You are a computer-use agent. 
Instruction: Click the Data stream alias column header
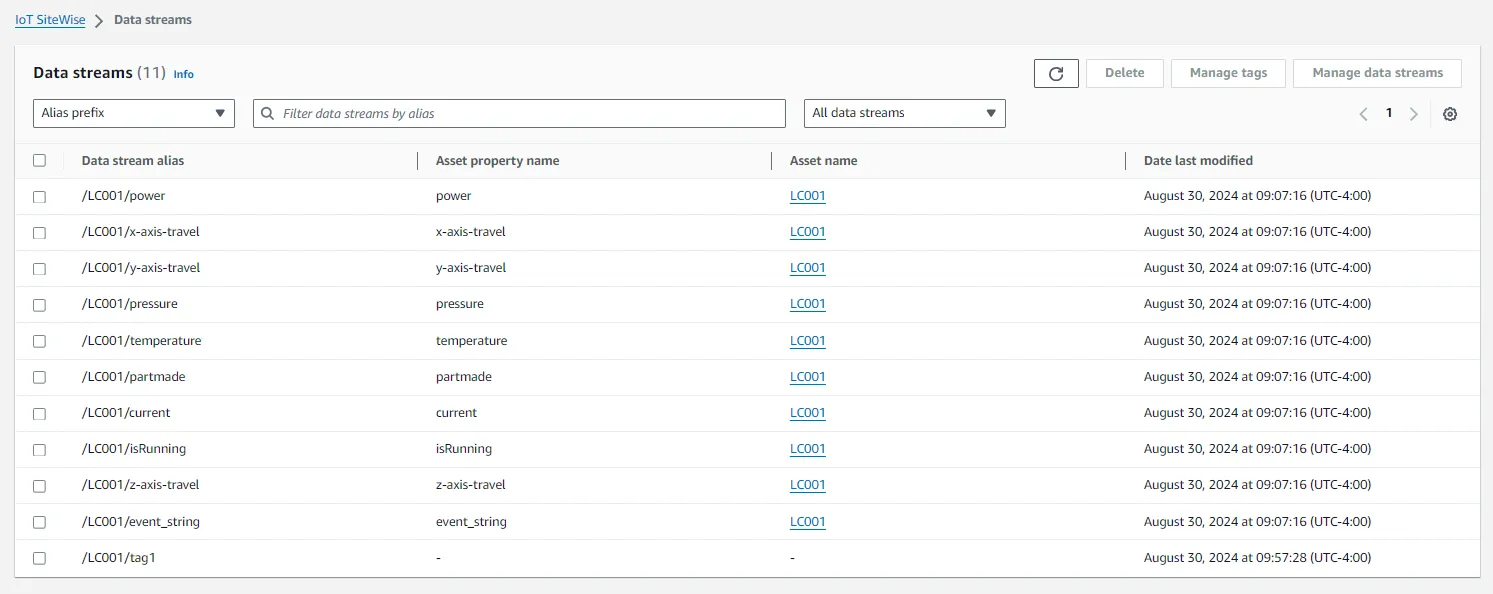pos(133,161)
